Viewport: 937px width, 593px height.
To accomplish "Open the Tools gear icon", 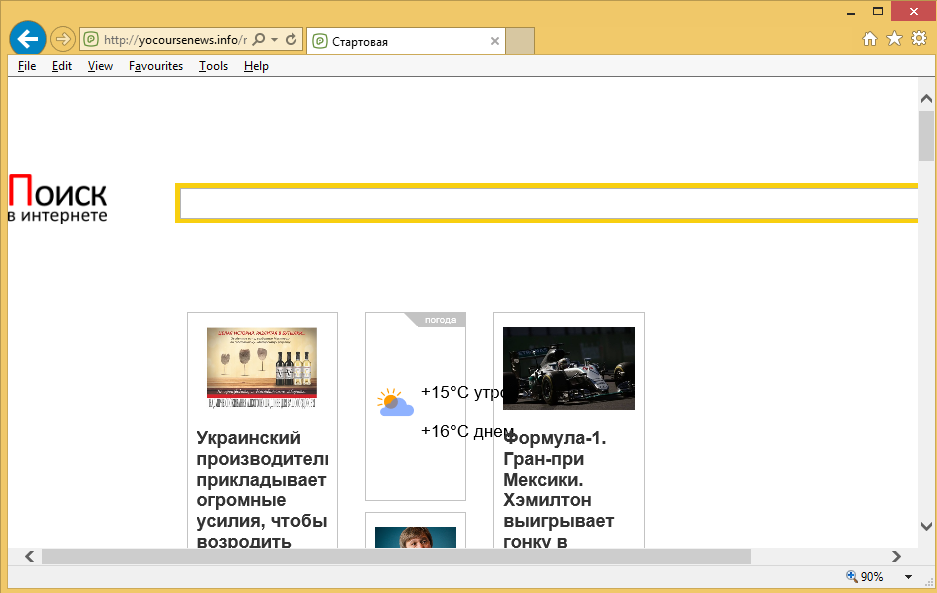I will click(x=918, y=39).
